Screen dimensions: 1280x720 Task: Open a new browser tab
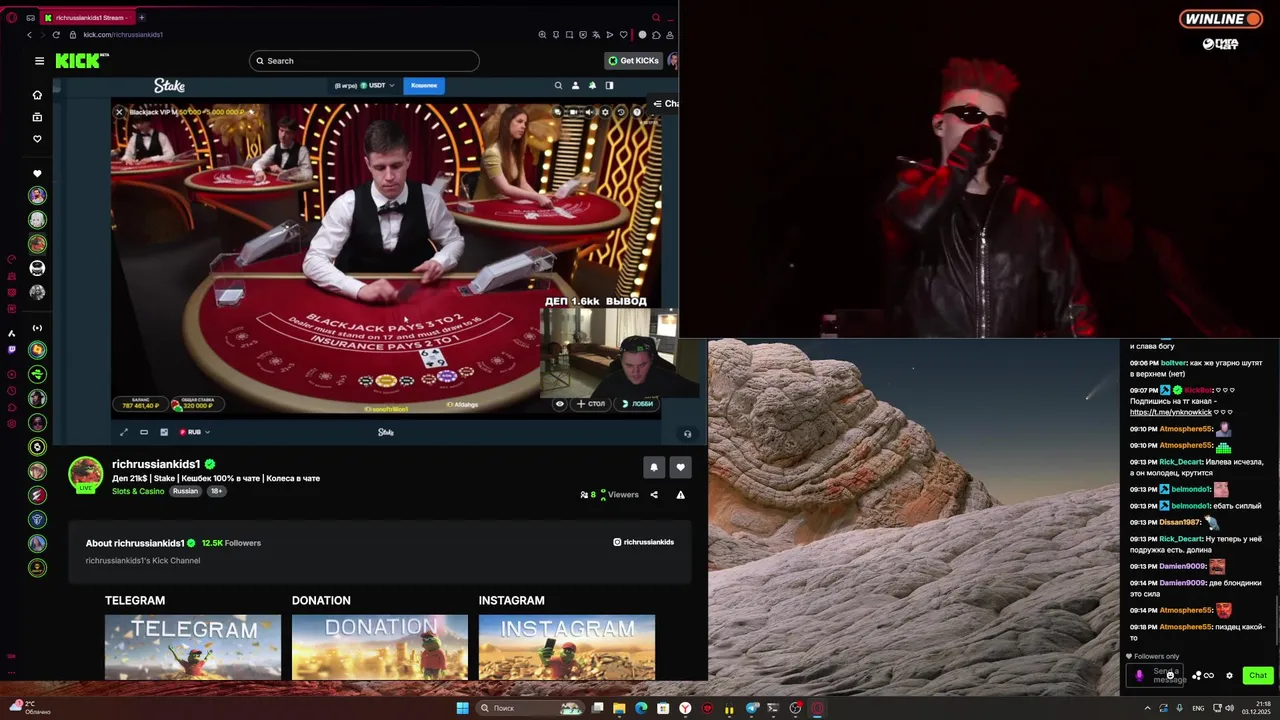tap(141, 17)
